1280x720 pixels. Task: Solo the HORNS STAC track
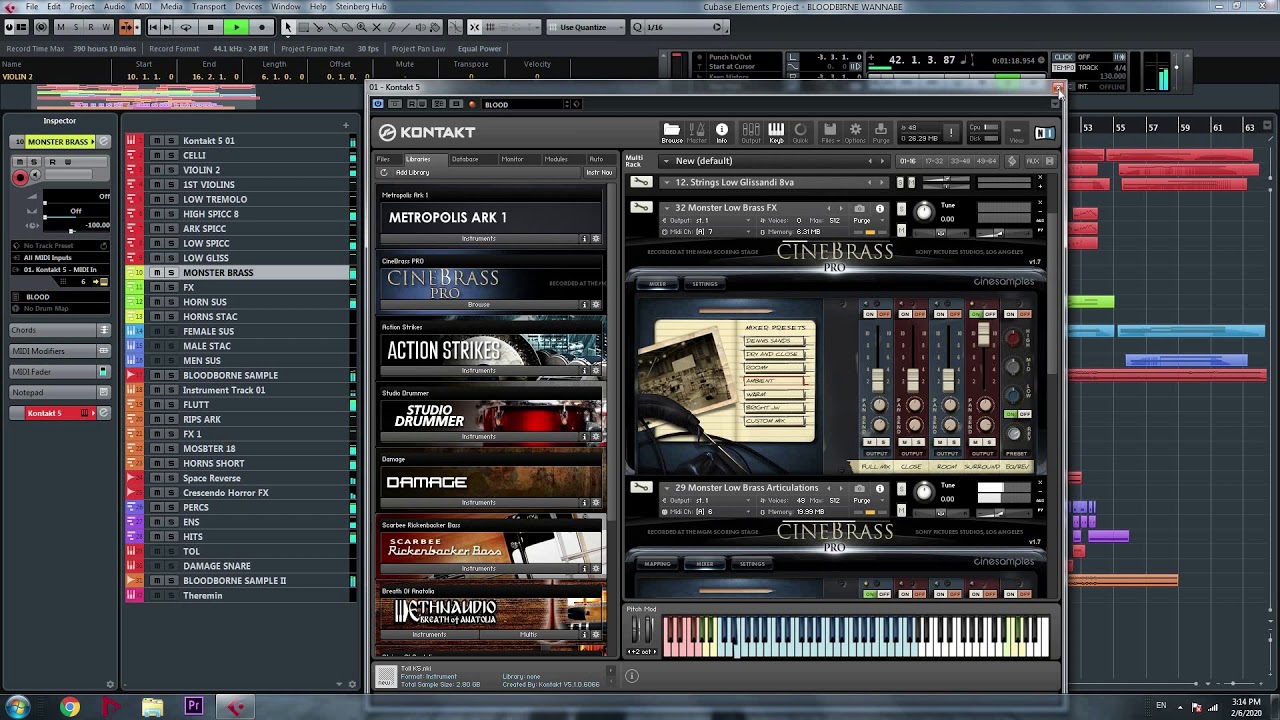pos(171,317)
